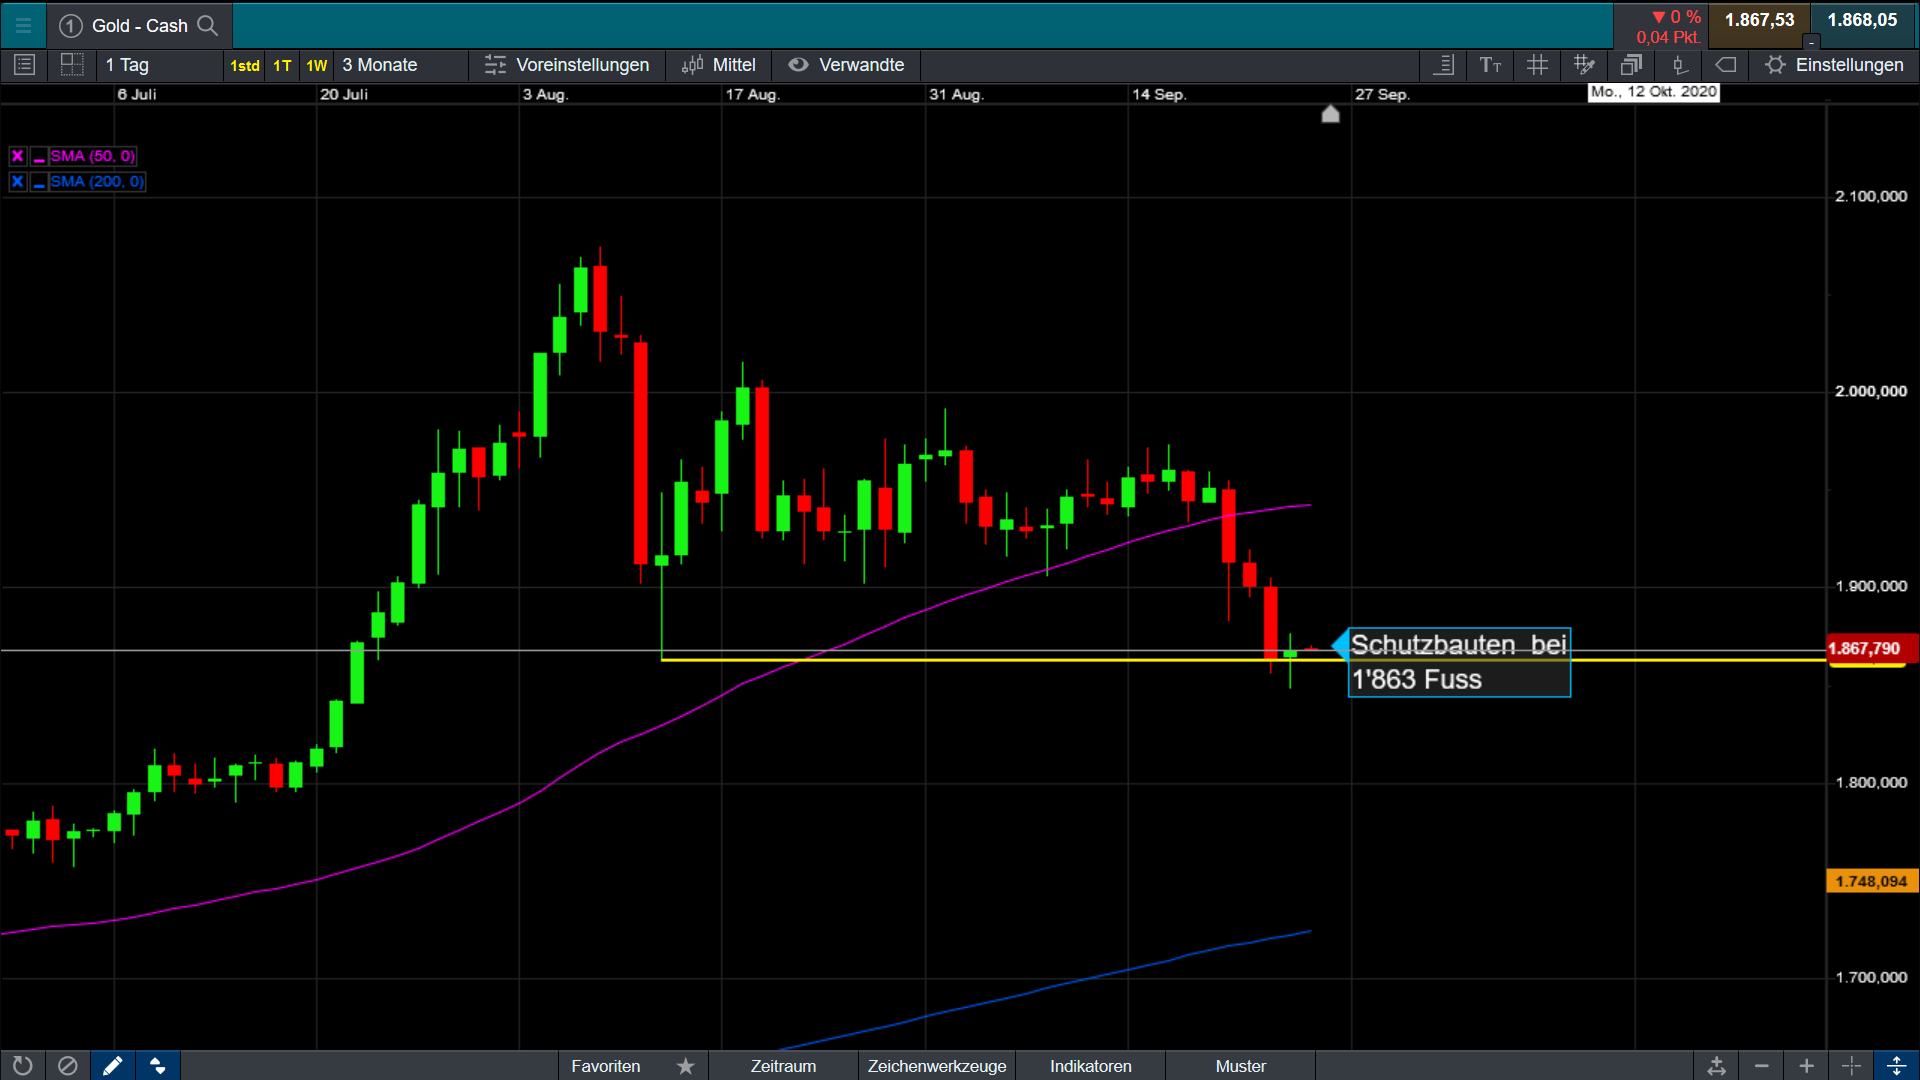Viewport: 1920px width, 1080px height.
Task: Click the search magnifier next to Gold - Cash
Action: (208, 25)
